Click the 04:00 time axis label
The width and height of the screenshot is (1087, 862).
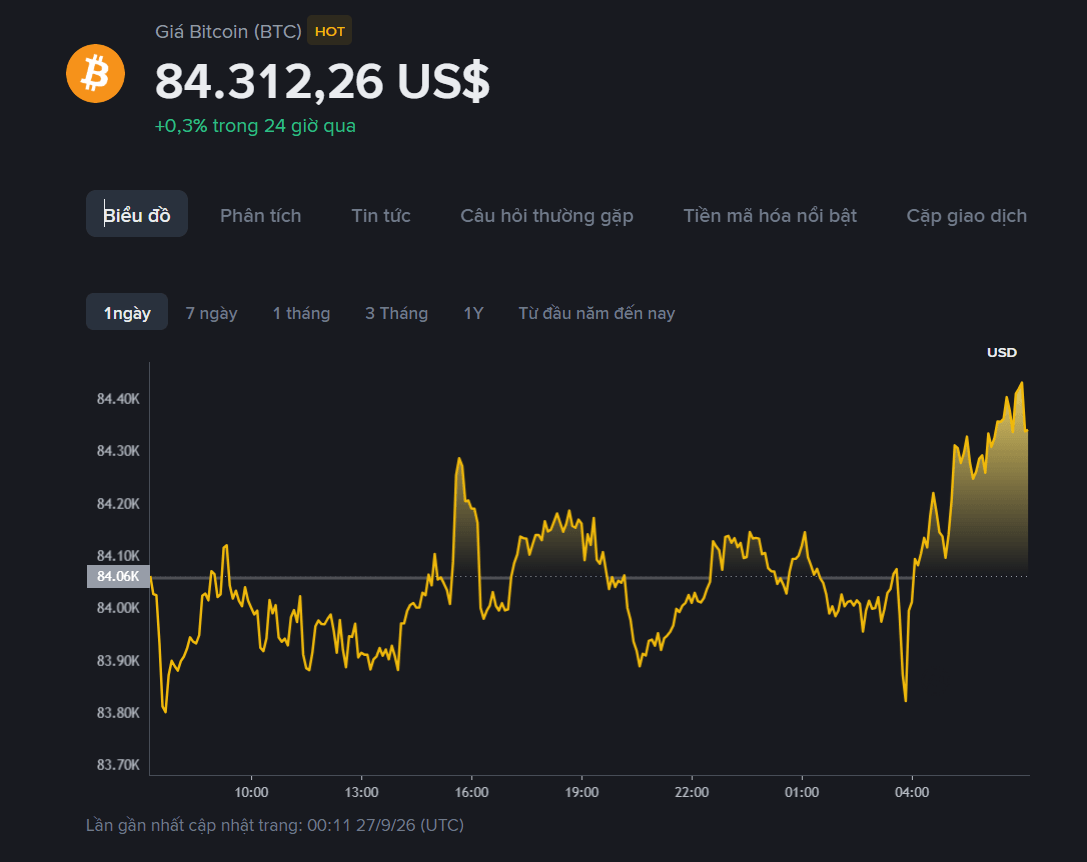912,792
